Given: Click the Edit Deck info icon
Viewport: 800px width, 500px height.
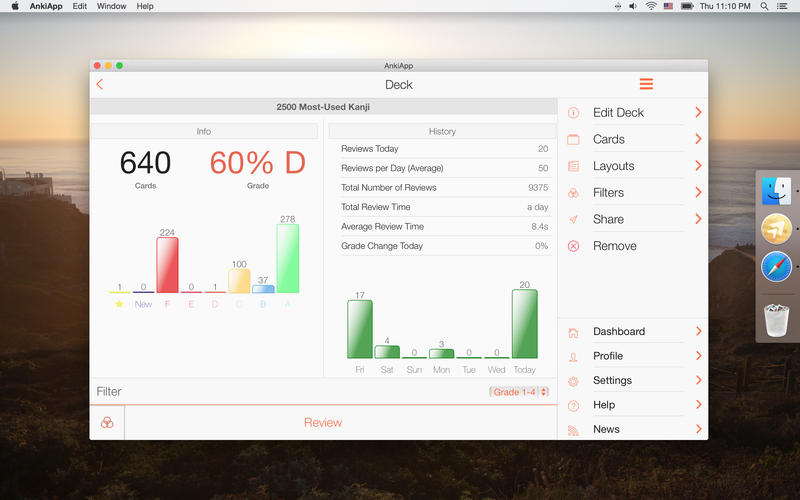Looking at the screenshot, I should point(573,113).
